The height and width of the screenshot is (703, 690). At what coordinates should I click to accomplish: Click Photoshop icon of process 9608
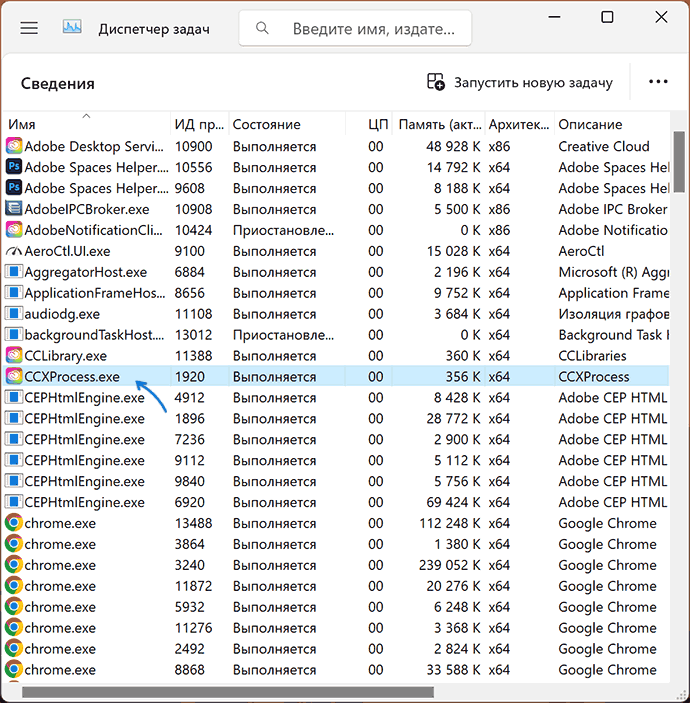pyautogui.click(x=14, y=188)
